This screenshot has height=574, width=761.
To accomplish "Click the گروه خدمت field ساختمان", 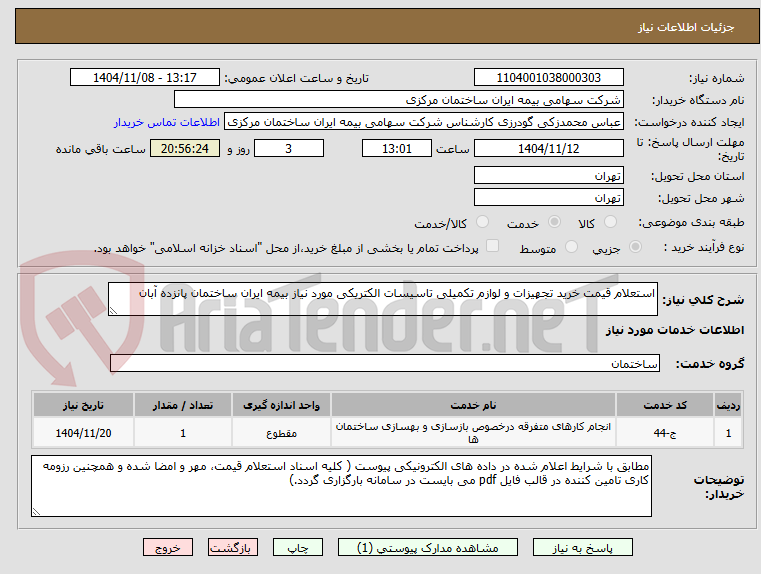I will pos(384,363).
